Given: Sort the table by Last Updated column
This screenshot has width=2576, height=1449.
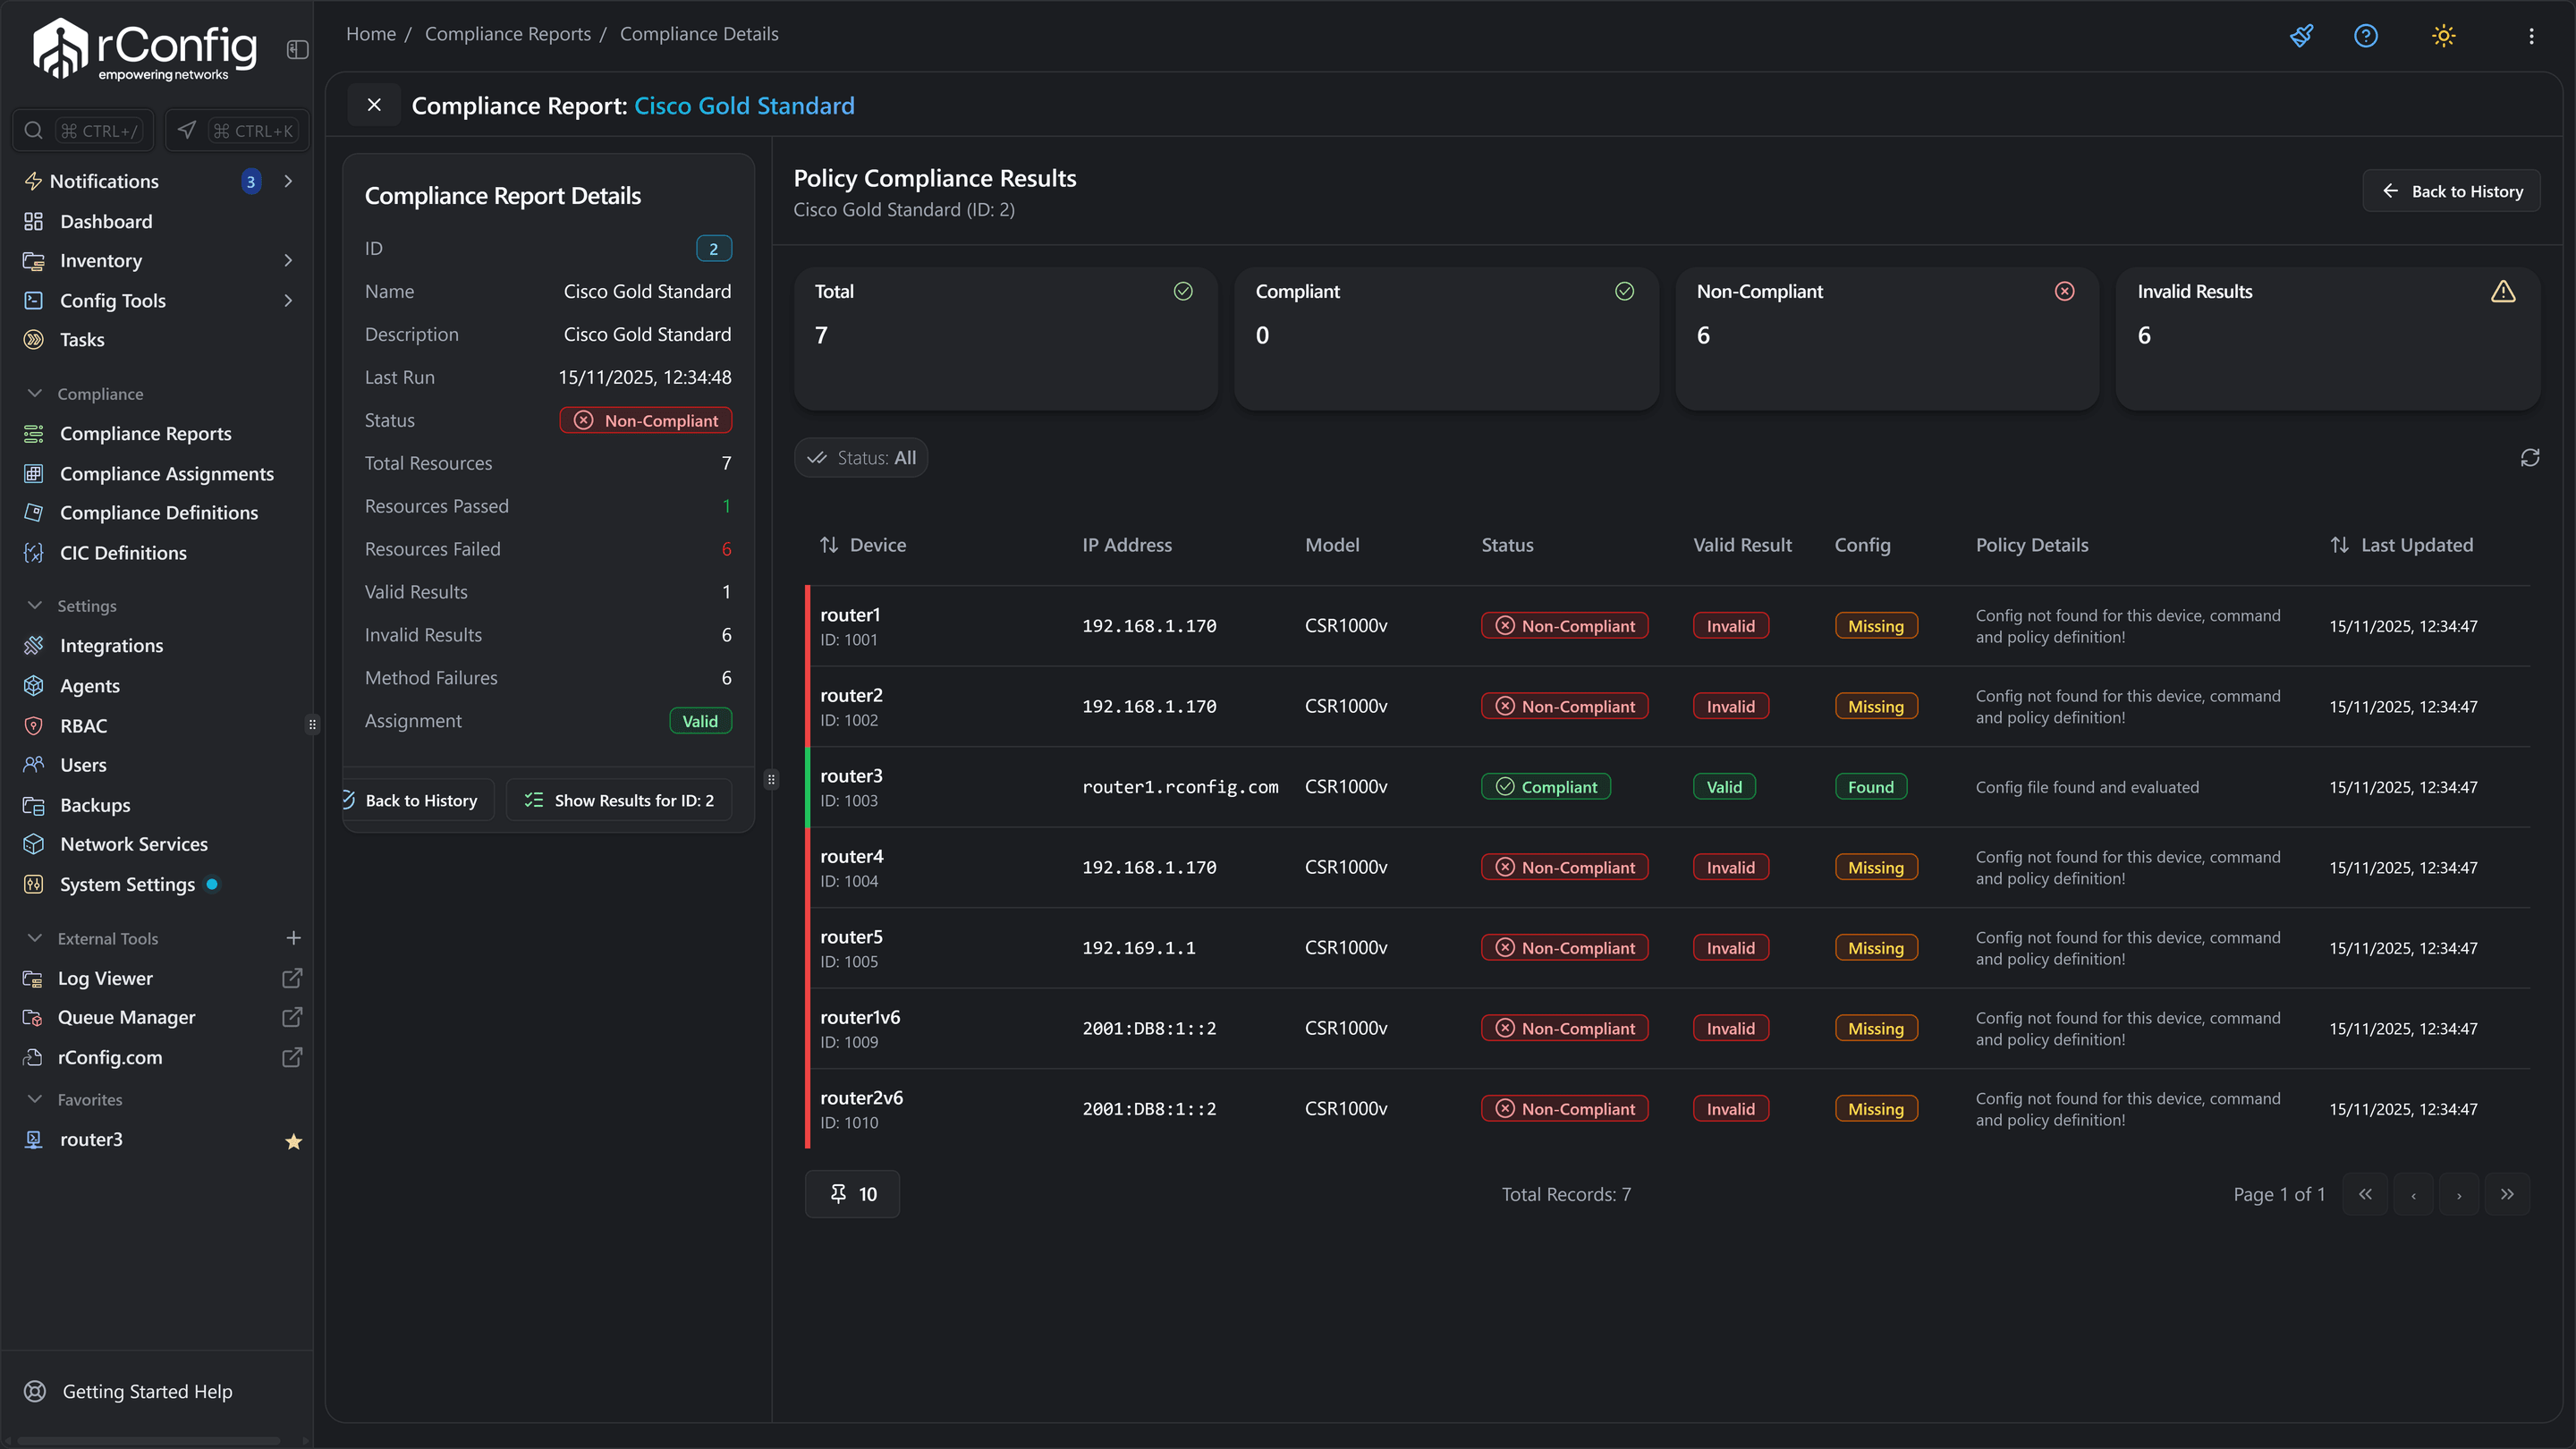Looking at the screenshot, I should tap(2401, 544).
